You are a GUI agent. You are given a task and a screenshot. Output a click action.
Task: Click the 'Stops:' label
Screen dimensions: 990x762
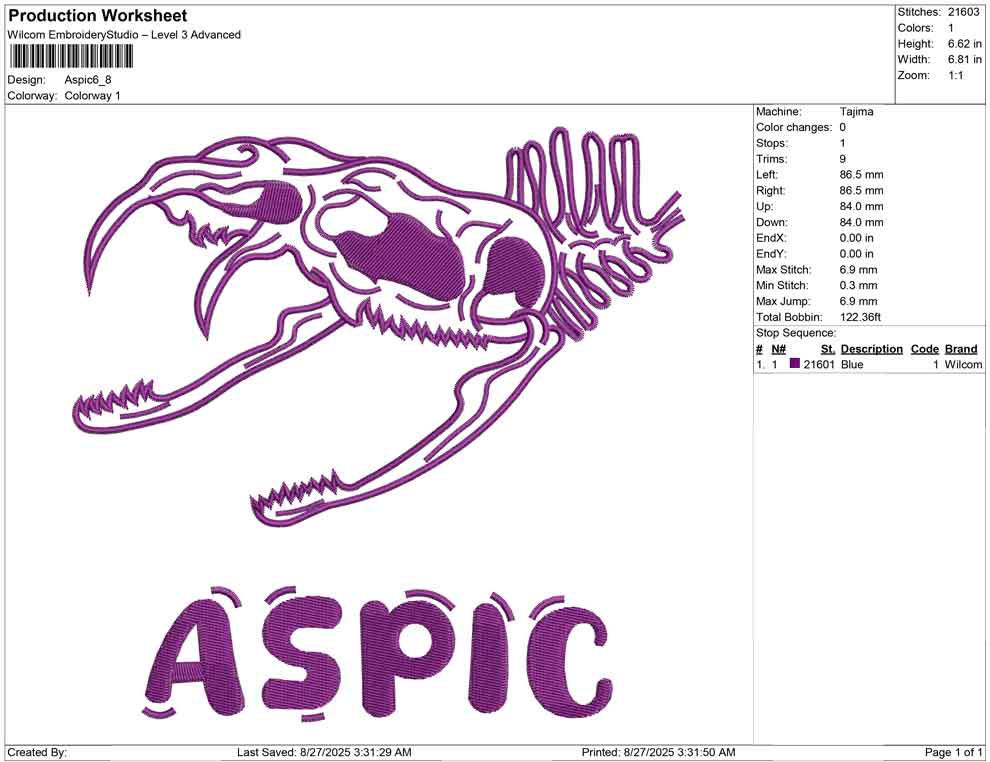coord(772,143)
